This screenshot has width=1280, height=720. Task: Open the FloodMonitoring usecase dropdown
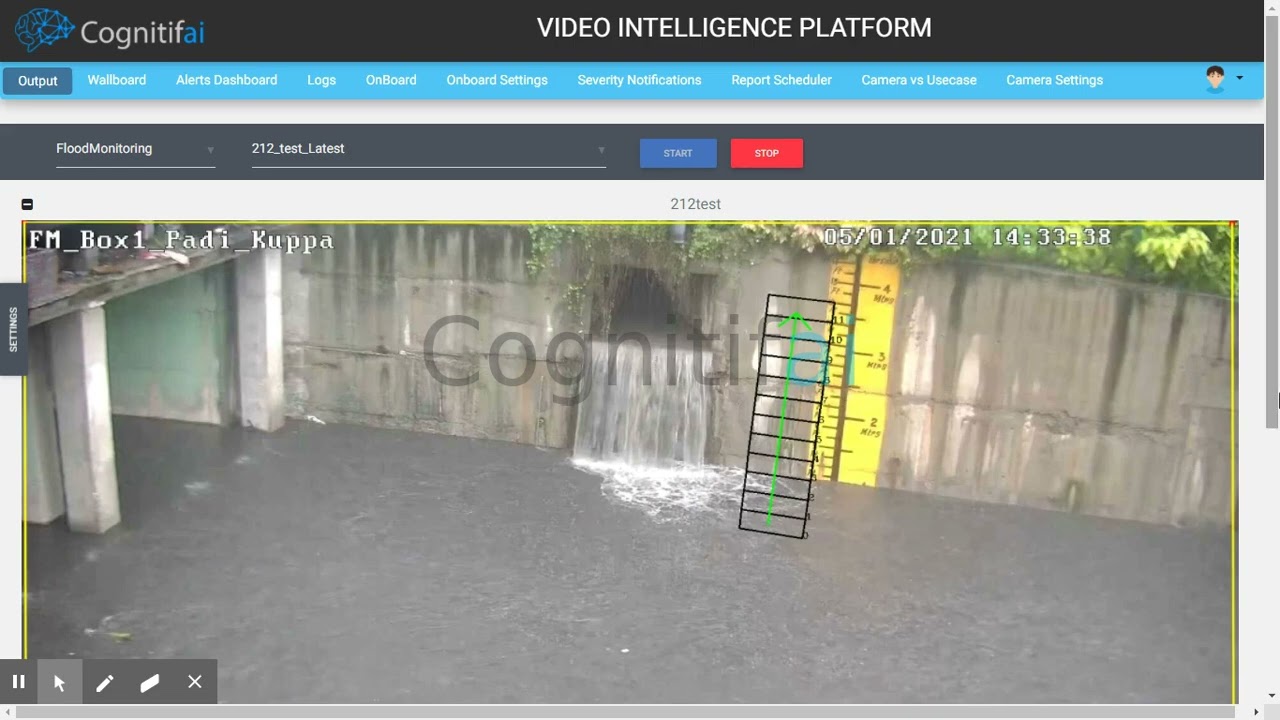point(135,149)
